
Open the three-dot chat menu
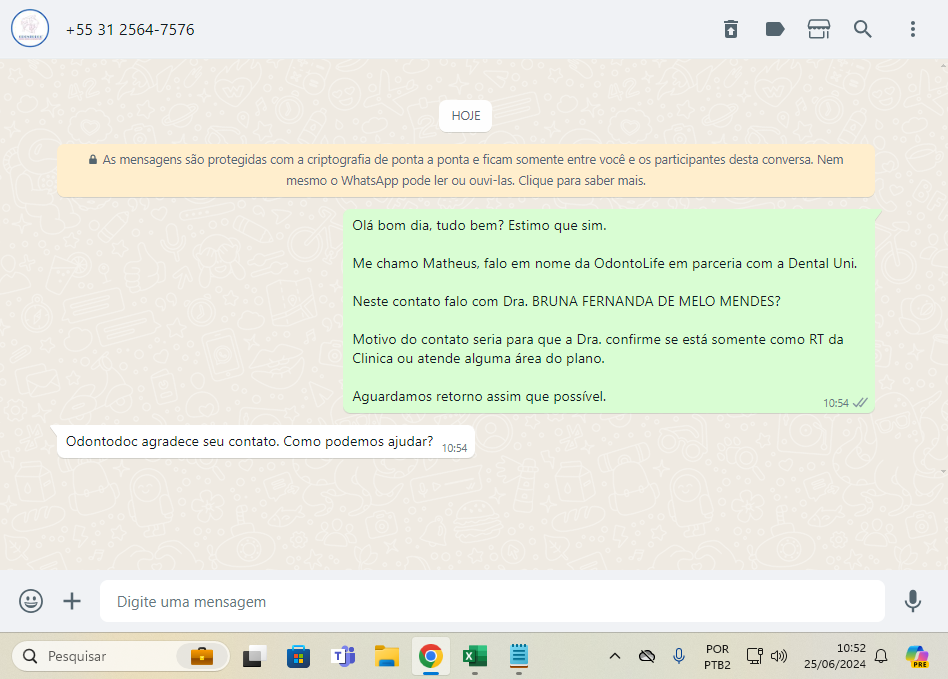[x=912, y=29]
